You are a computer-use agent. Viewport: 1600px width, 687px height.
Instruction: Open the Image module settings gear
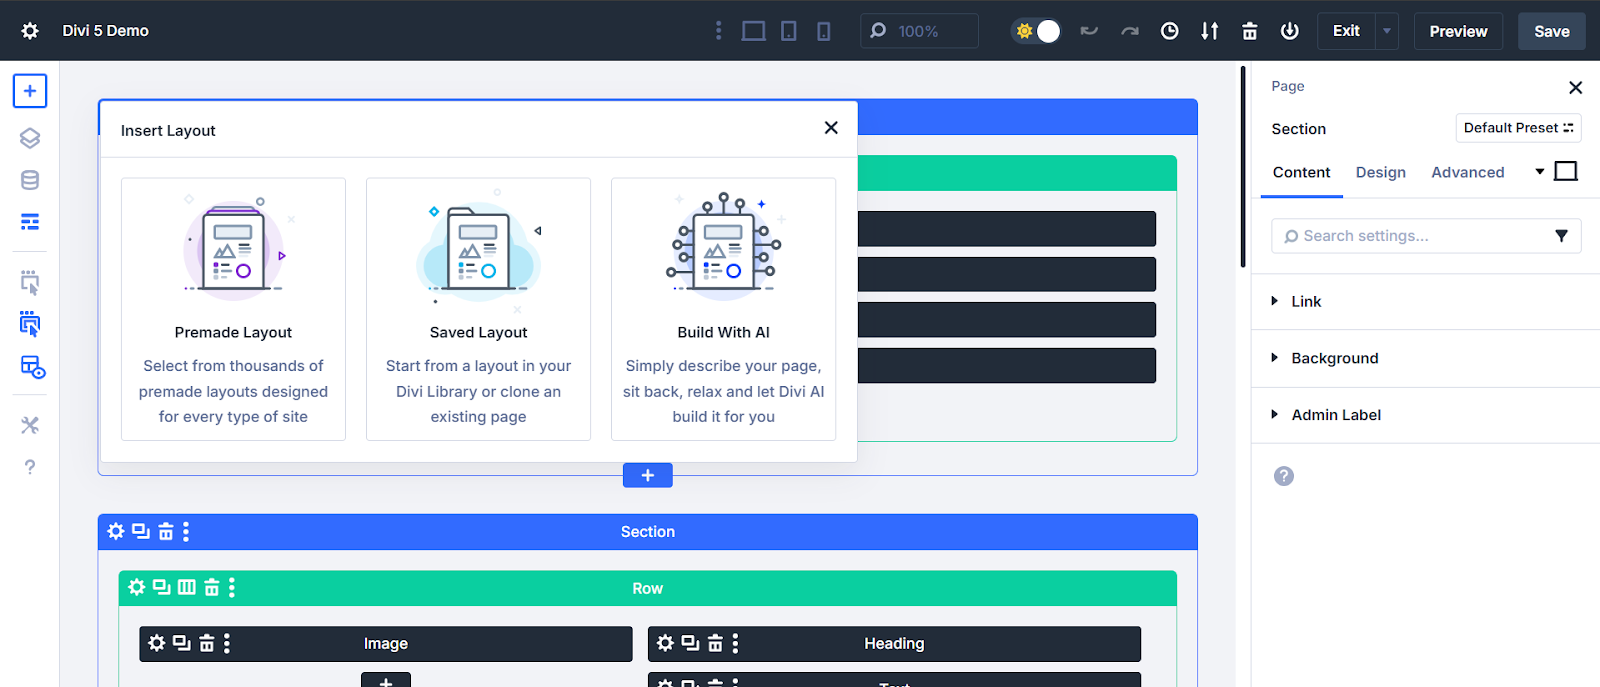[x=157, y=643]
